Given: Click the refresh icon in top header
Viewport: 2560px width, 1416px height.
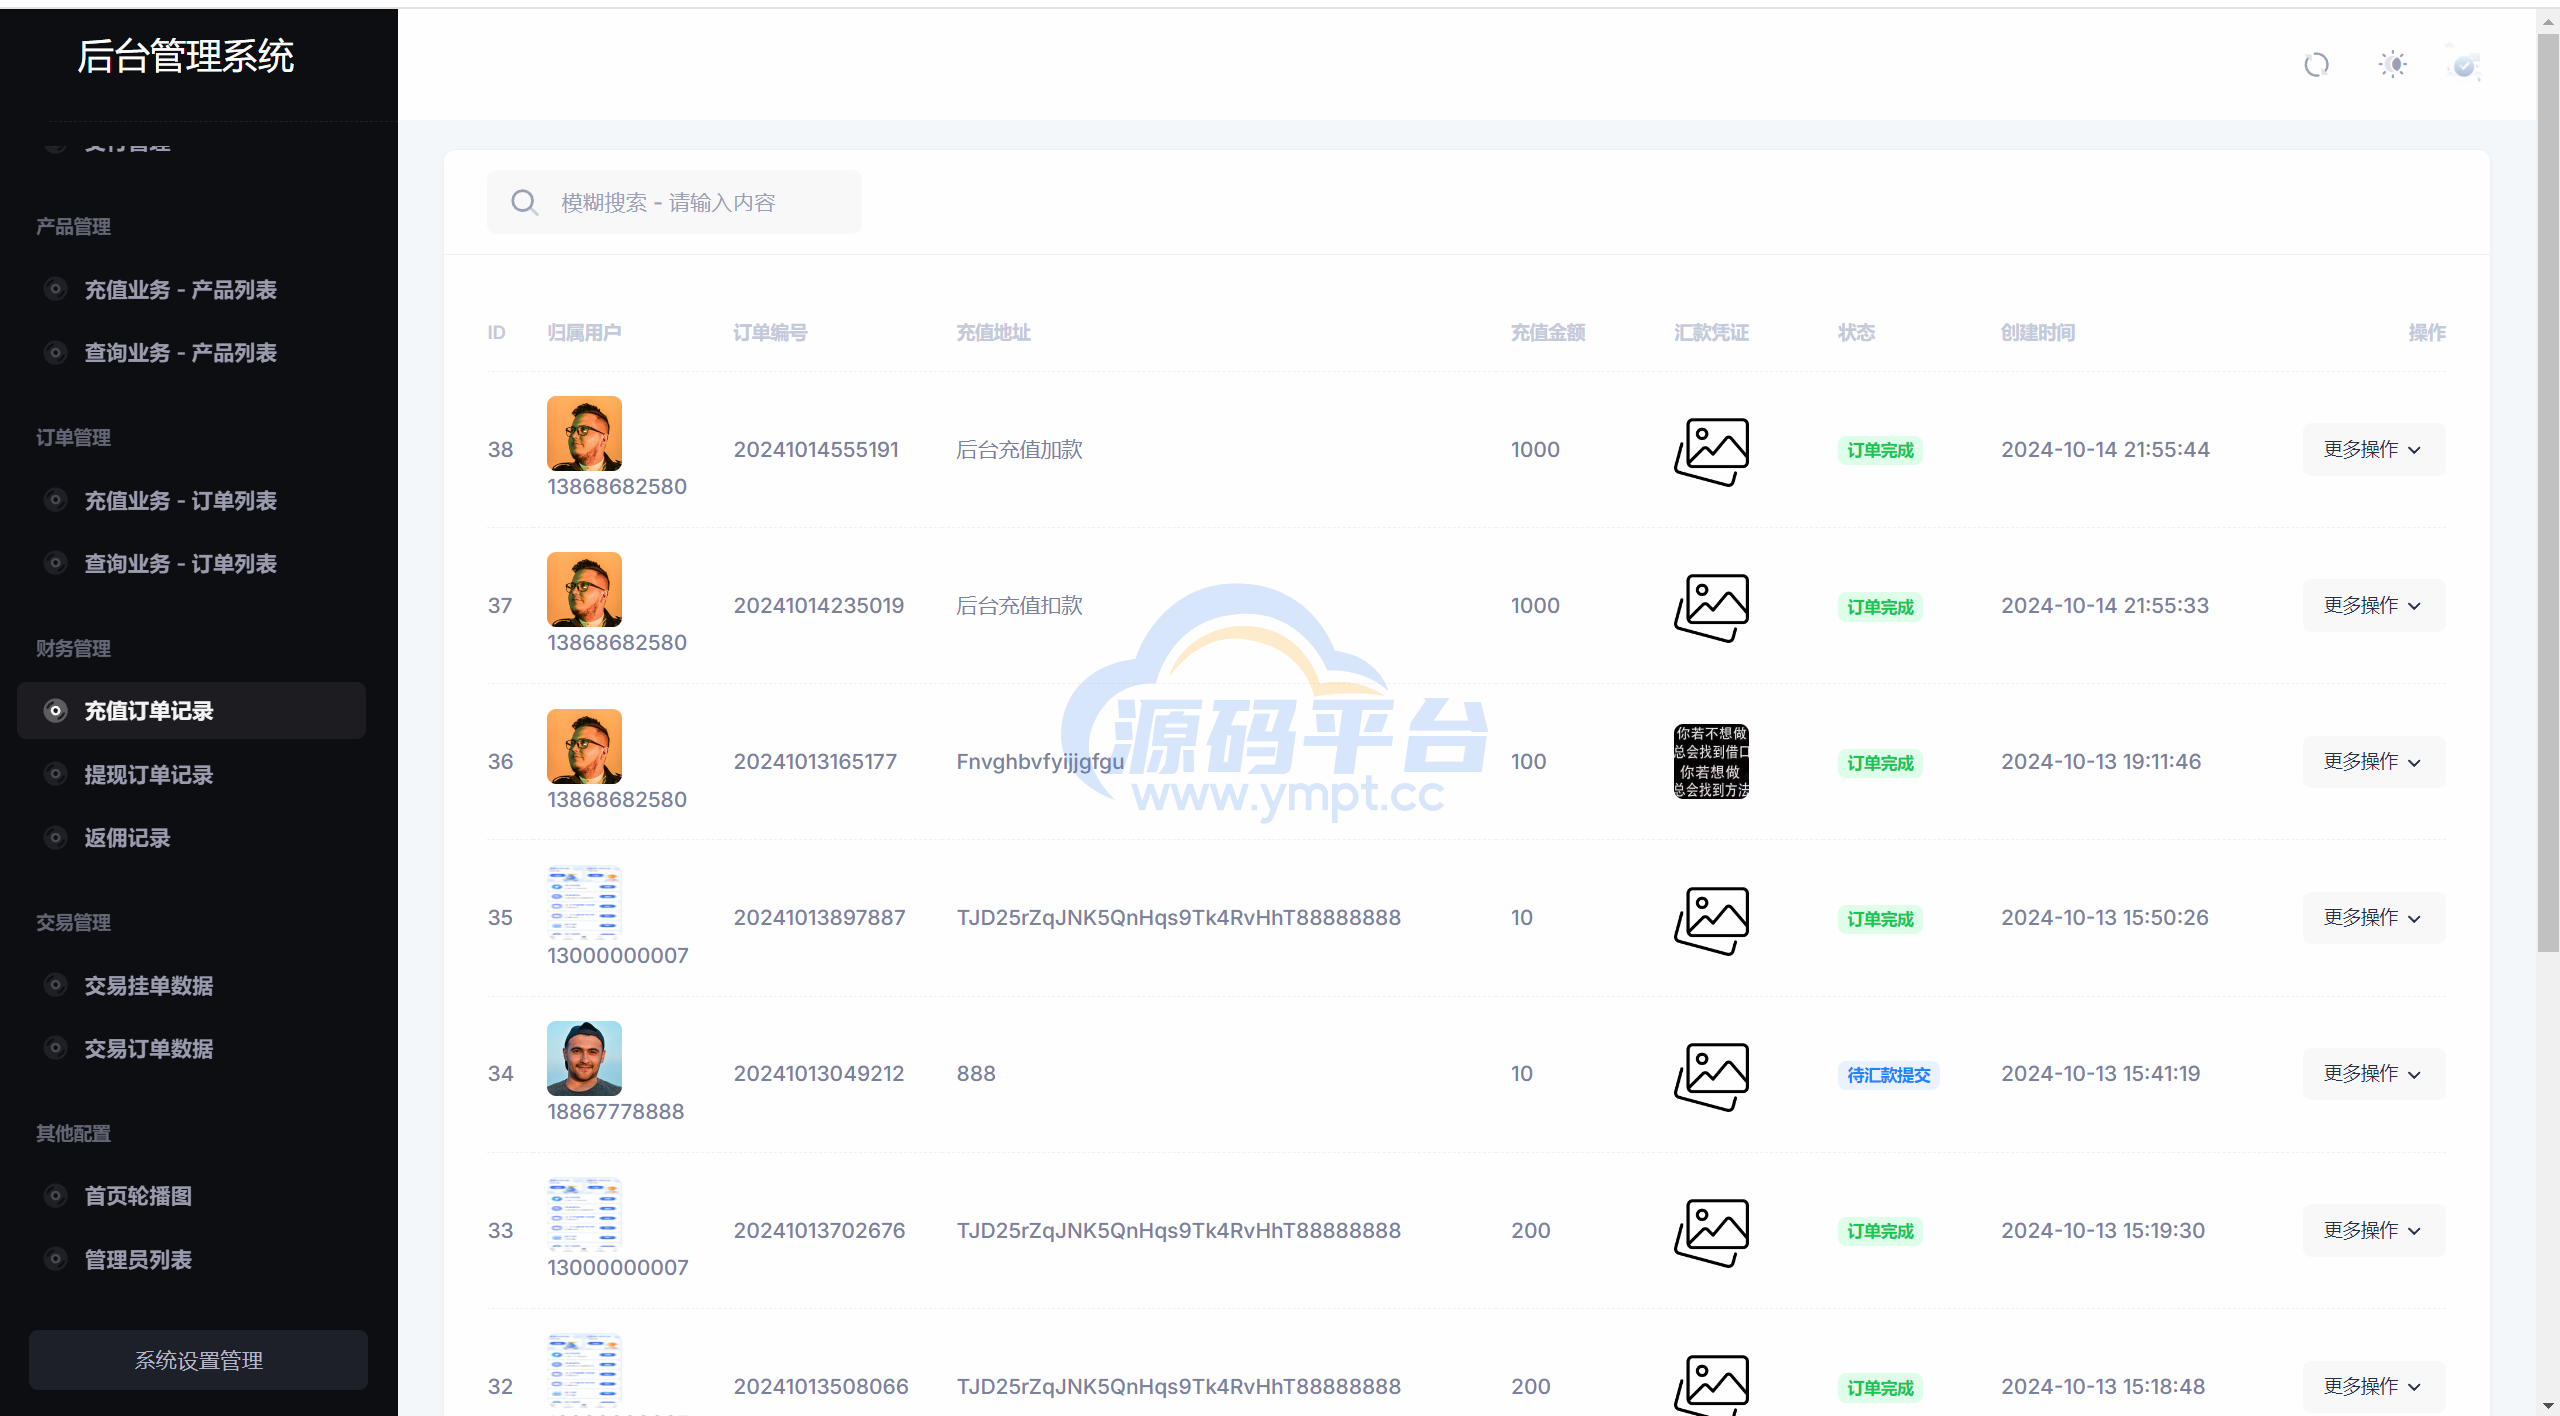Looking at the screenshot, I should (2316, 65).
